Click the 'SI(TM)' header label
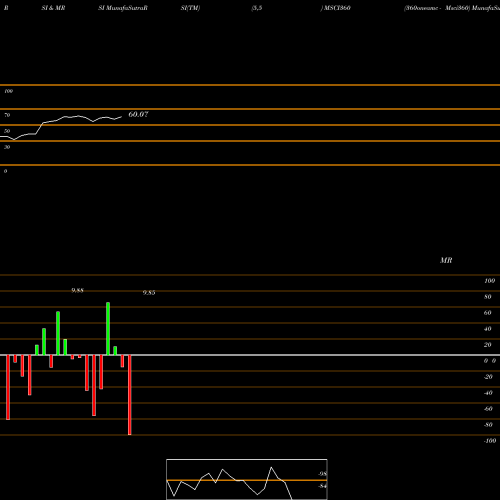This screenshot has height=500, width=500. [x=190, y=8]
